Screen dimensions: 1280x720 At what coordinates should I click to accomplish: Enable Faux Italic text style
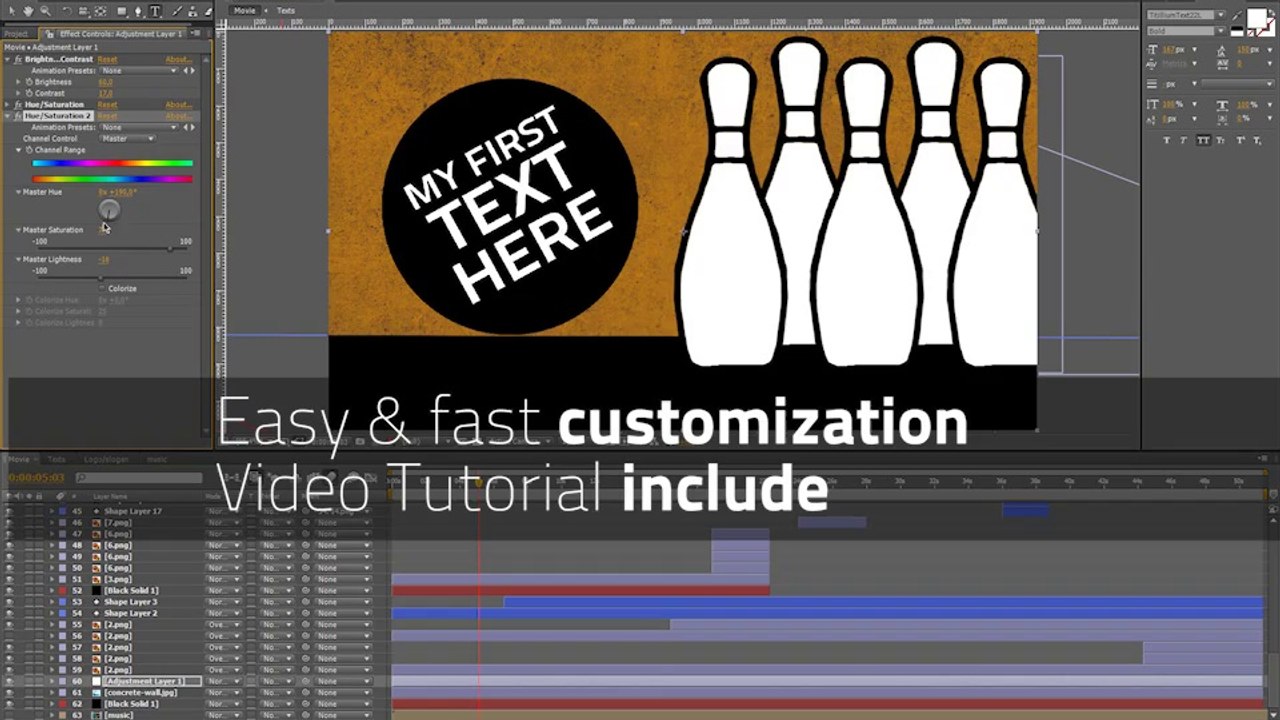[x=1184, y=140]
